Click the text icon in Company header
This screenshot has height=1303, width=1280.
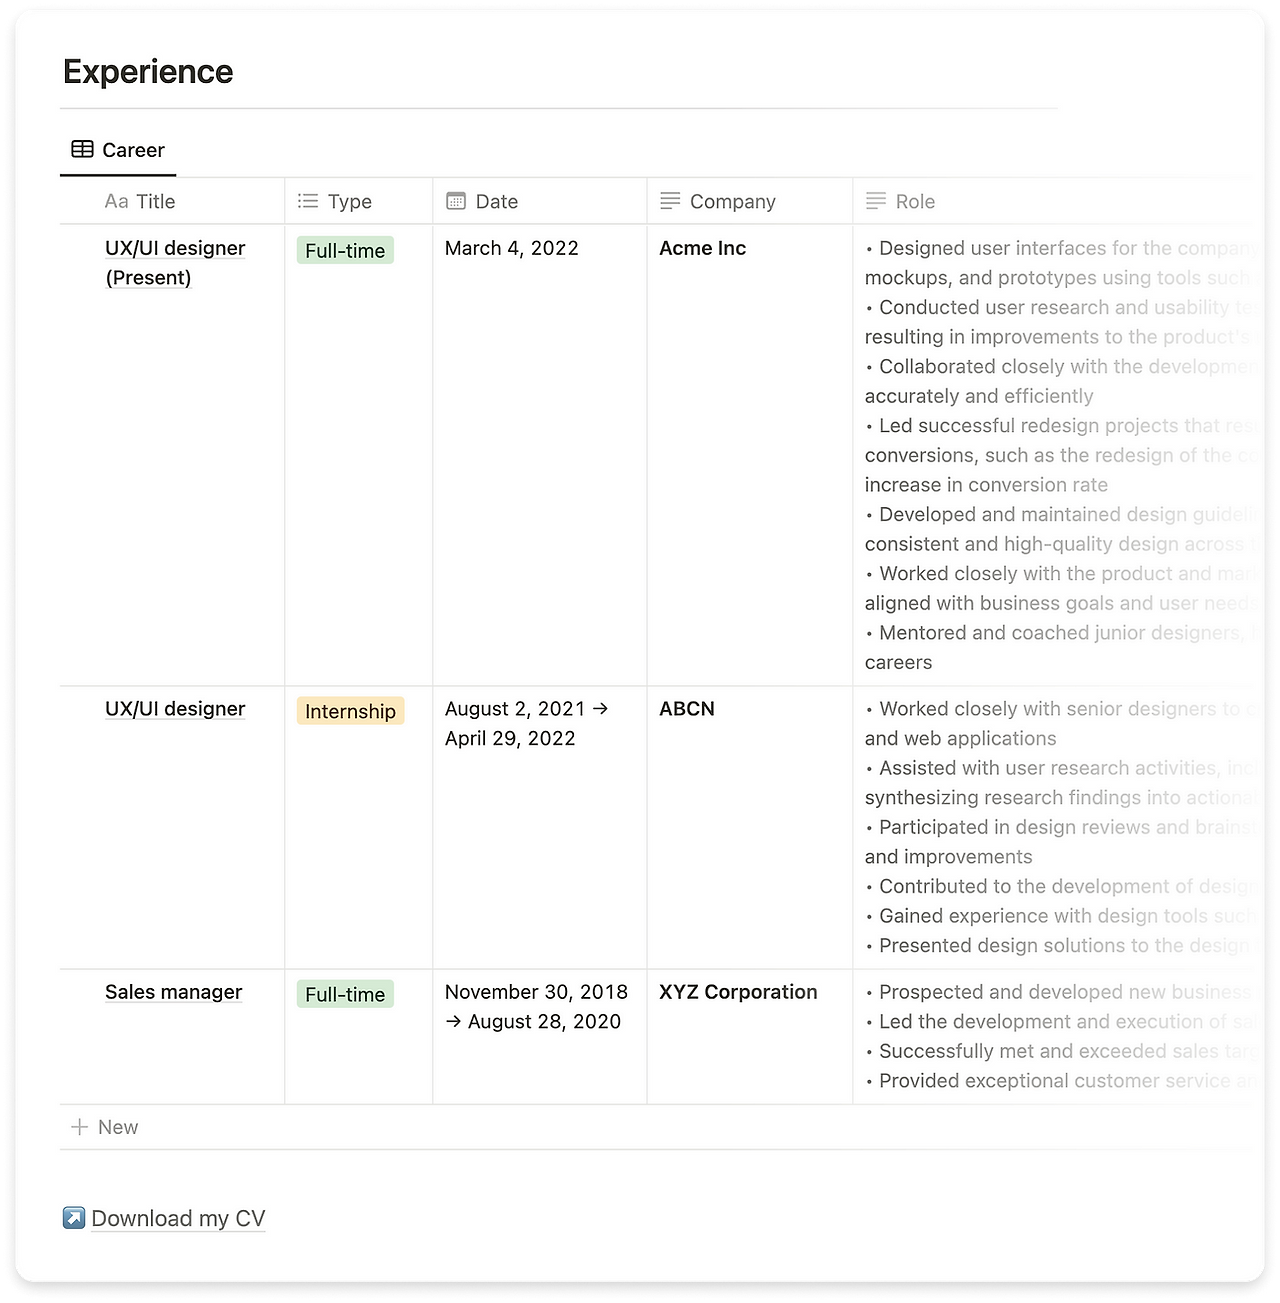tap(670, 201)
